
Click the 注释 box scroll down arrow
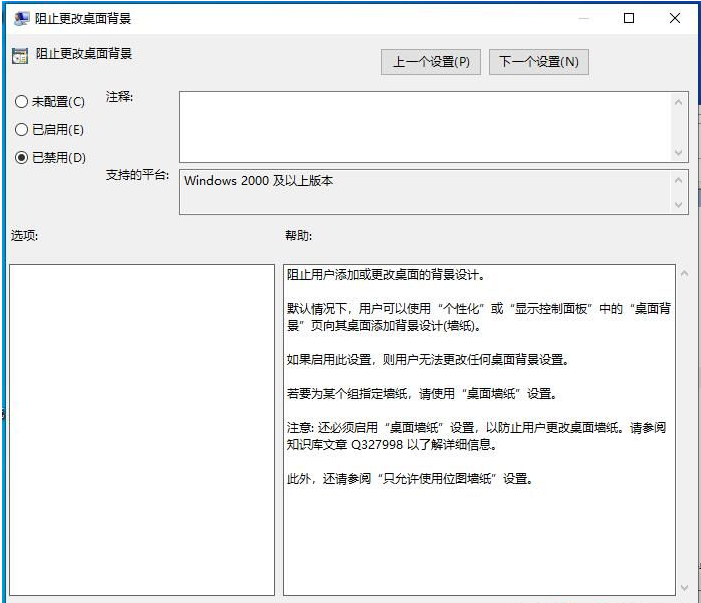(x=680, y=153)
